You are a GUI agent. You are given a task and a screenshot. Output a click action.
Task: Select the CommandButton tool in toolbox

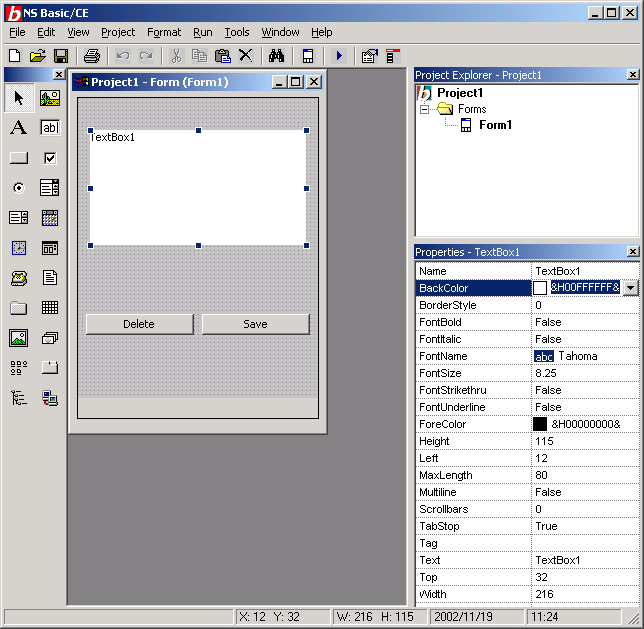19,158
